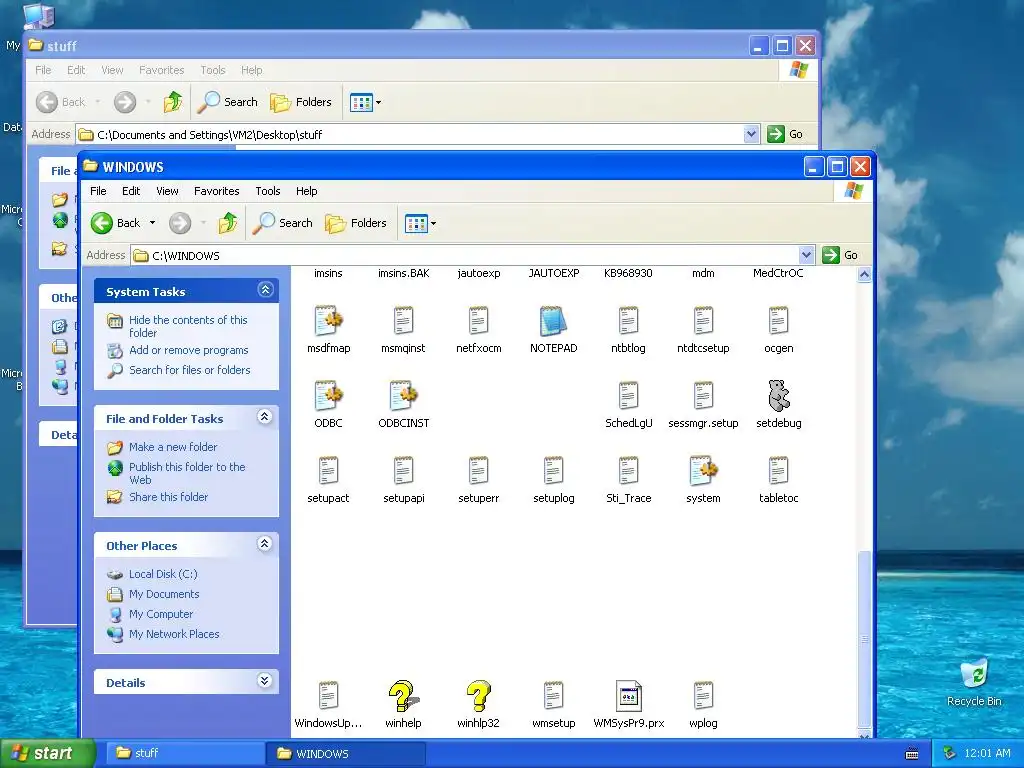Select the system configuration file icon
The height and width of the screenshot is (768, 1024).
(x=703, y=471)
